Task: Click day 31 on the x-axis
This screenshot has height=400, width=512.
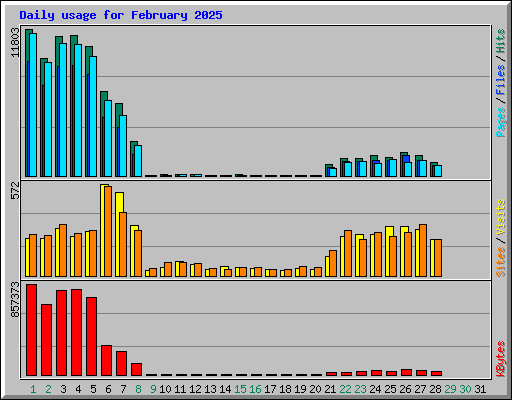Action: tap(480, 389)
